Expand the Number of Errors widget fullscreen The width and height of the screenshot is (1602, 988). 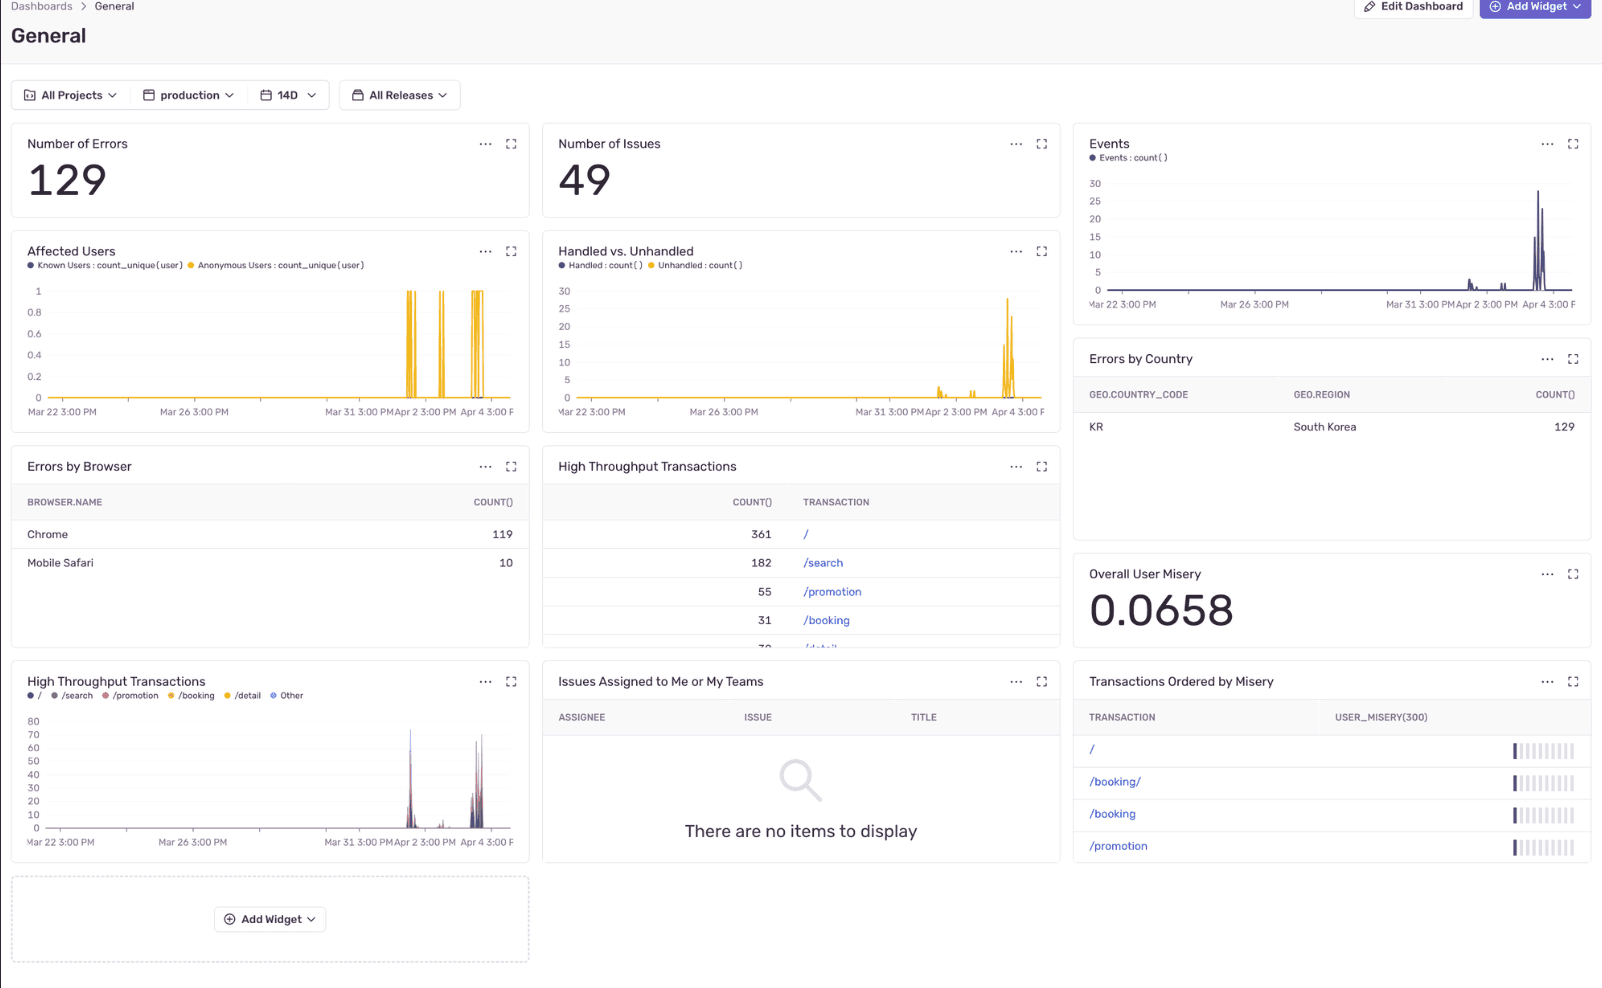511,144
